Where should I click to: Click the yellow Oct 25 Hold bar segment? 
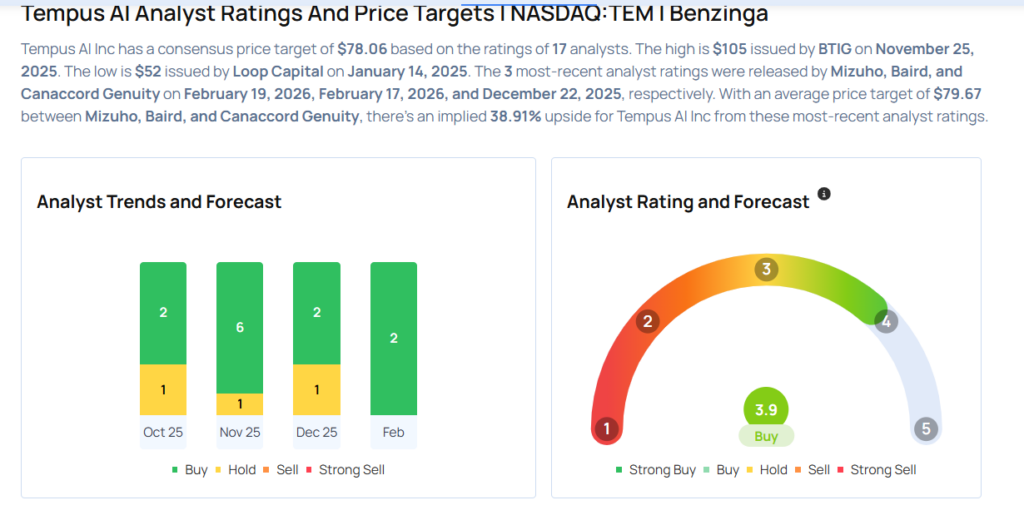pyautogui.click(x=163, y=389)
